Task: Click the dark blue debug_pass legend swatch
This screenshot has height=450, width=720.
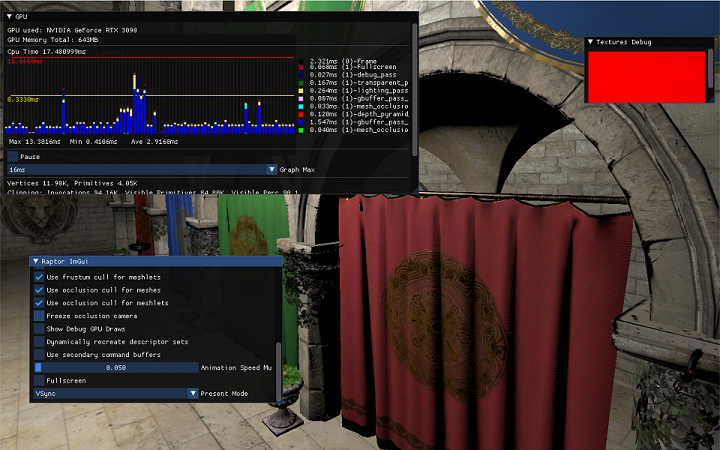Action: point(301,75)
